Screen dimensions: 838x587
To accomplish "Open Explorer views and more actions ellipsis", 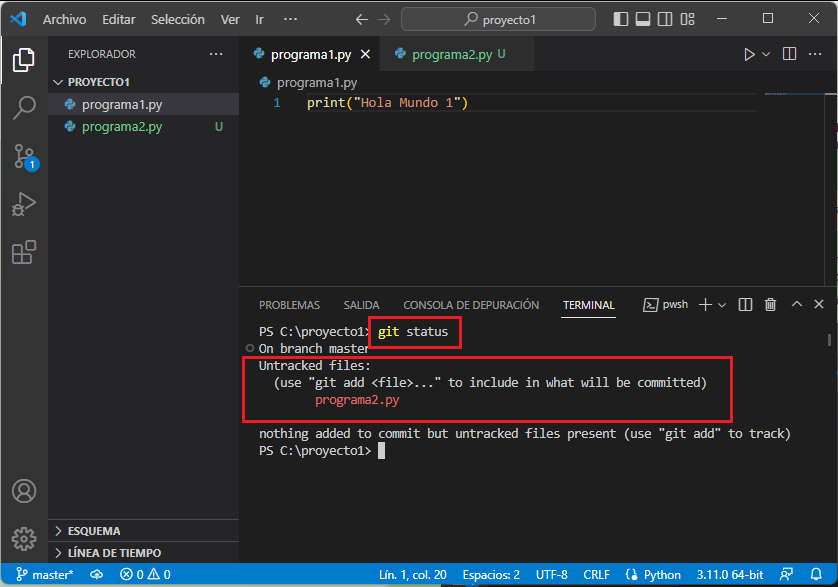I will pyautogui.click(x=216, y=54).
